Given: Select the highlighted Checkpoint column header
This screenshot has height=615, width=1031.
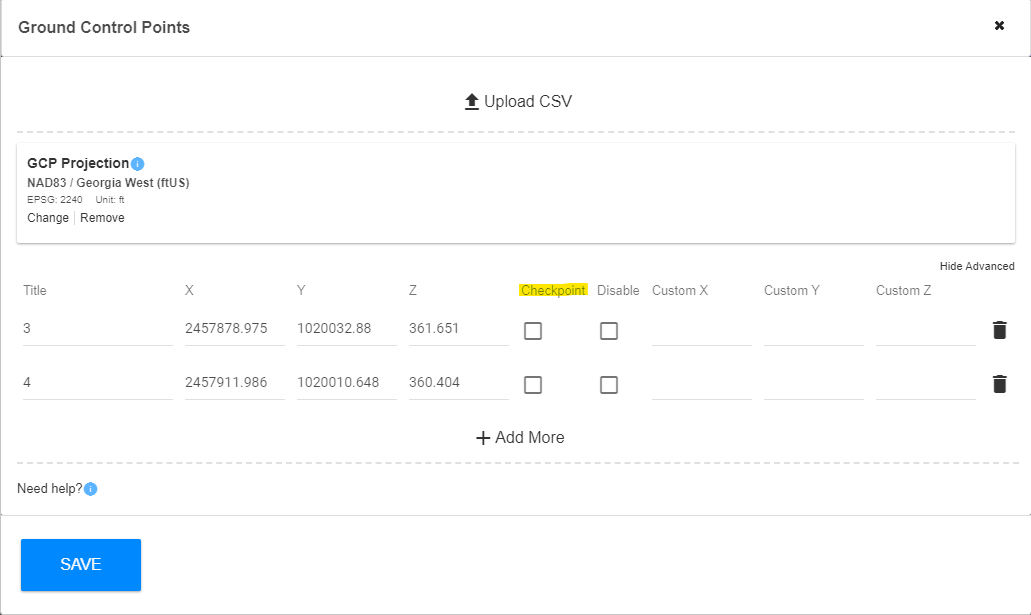Looking at the screenshot, I should click(x=552, y=290).
